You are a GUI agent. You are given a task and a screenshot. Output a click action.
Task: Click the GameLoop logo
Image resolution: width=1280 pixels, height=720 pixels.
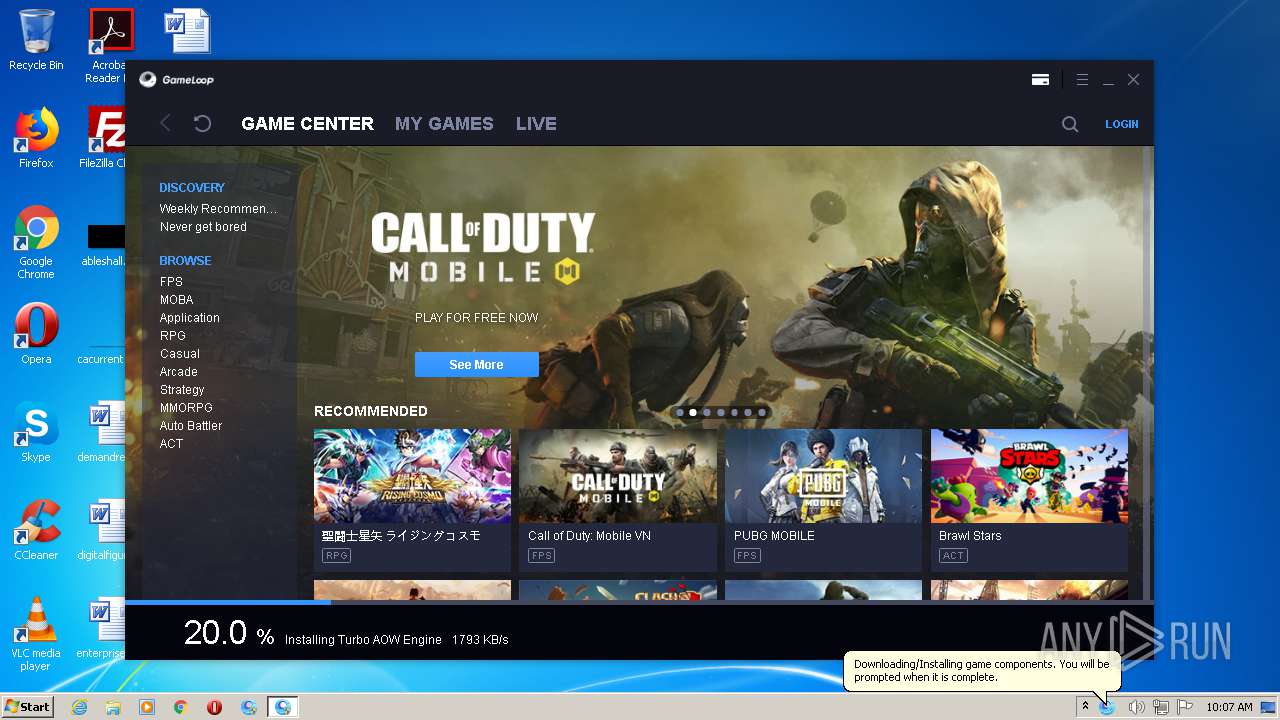pyautogui.click(x=176, y=80)
